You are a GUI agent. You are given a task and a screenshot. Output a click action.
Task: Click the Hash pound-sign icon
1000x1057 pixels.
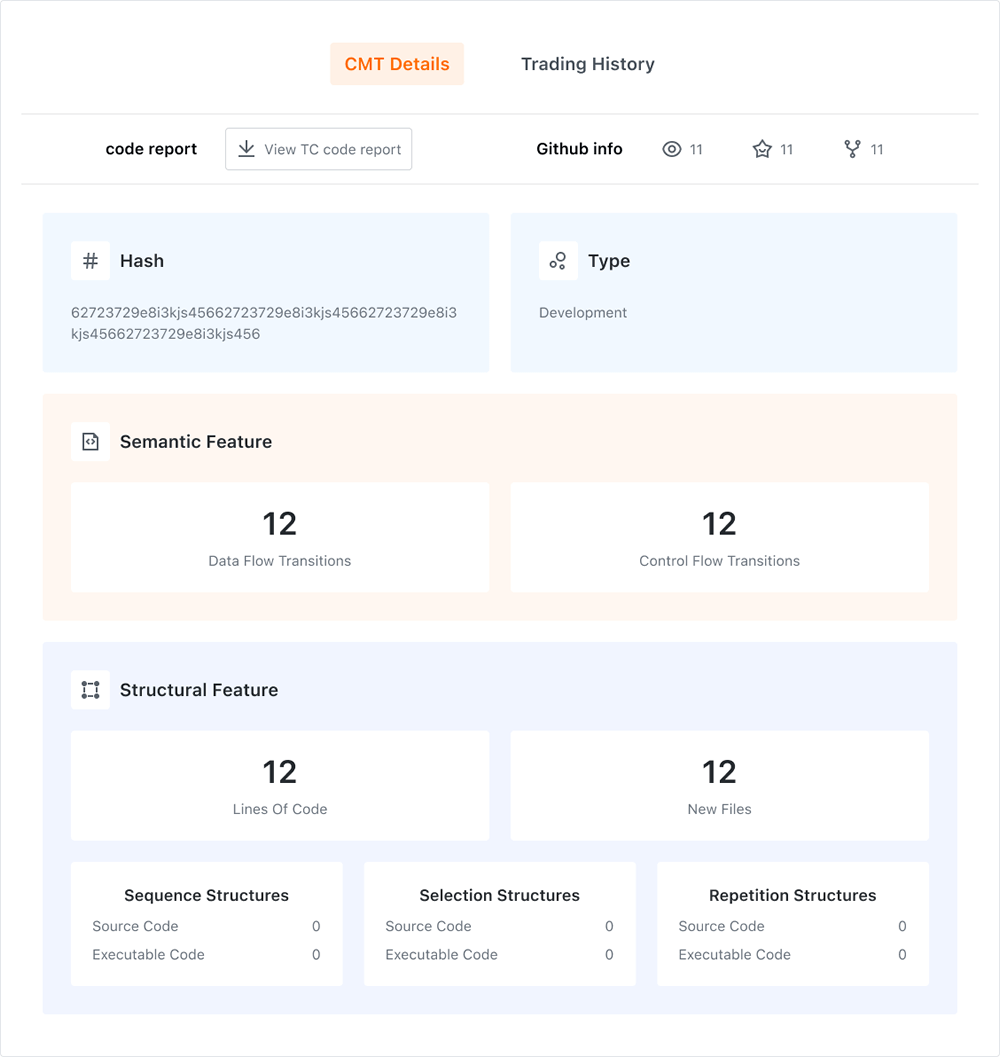click(x=90, y=261)
